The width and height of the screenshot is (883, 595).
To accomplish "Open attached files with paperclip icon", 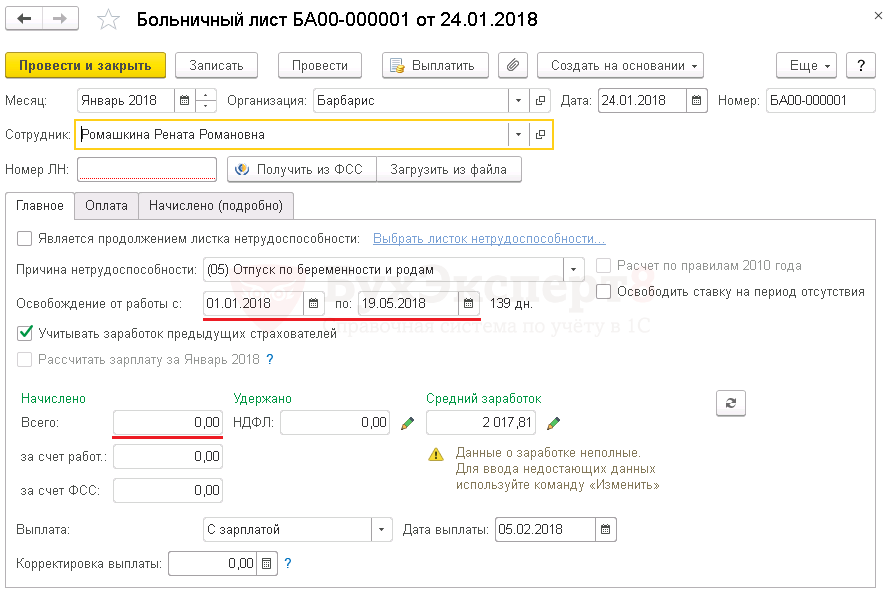I will click(512, 65).
